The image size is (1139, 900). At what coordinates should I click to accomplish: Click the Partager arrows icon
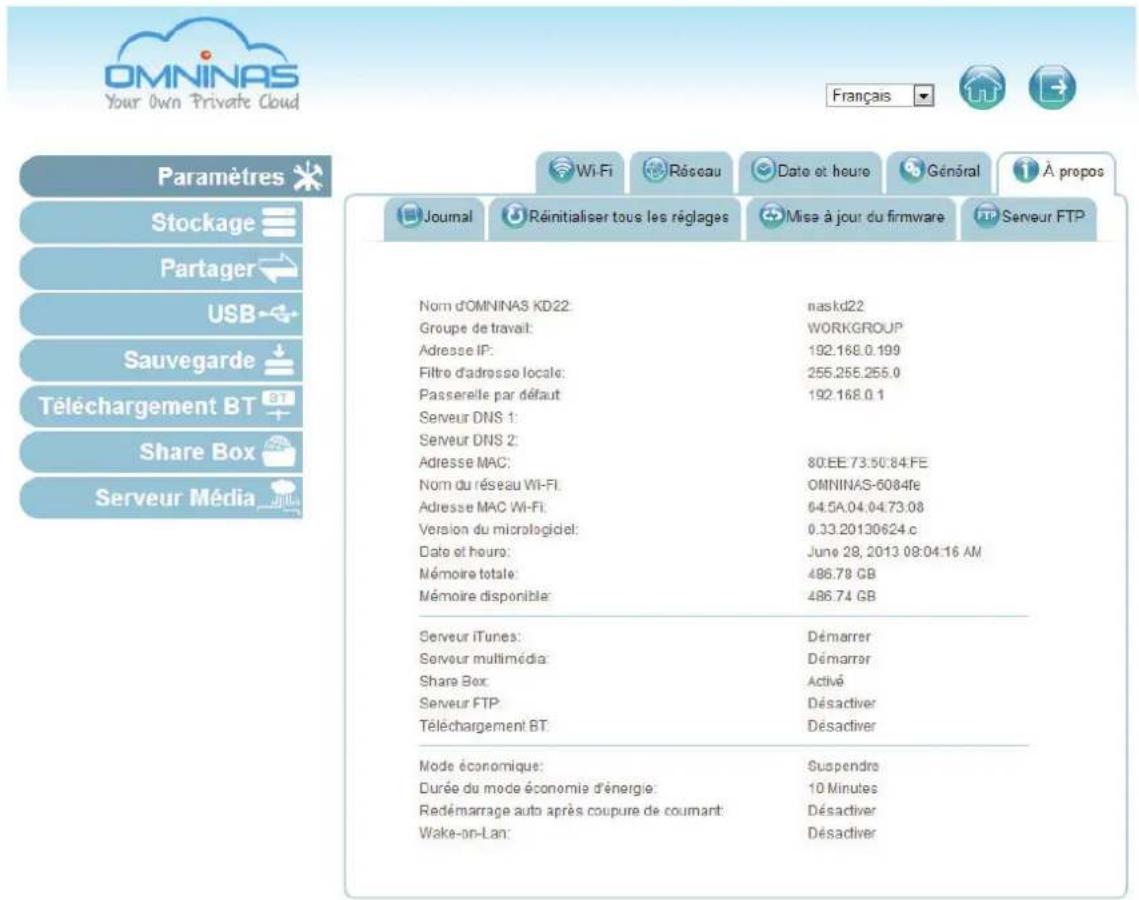[279, 268]
